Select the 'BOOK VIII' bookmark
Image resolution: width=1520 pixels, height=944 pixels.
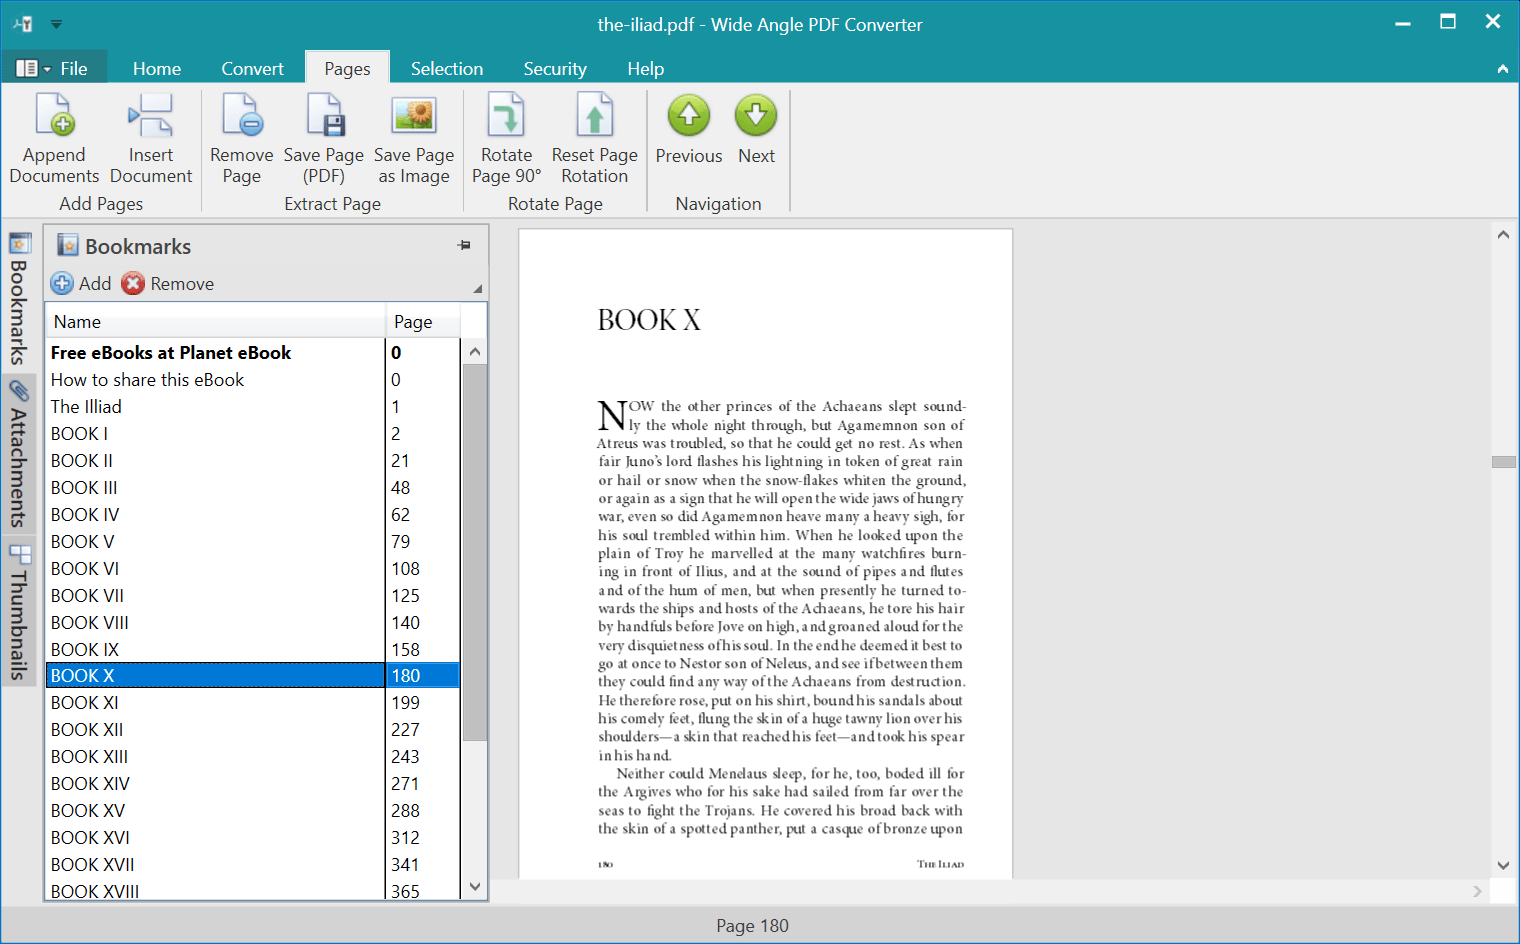[x=216, y=622]
